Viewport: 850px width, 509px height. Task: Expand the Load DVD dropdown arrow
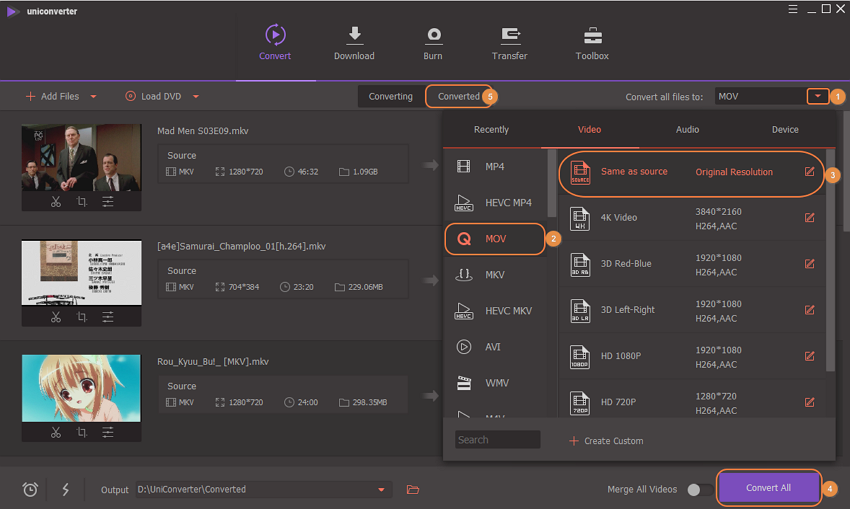tap(196, 96)
